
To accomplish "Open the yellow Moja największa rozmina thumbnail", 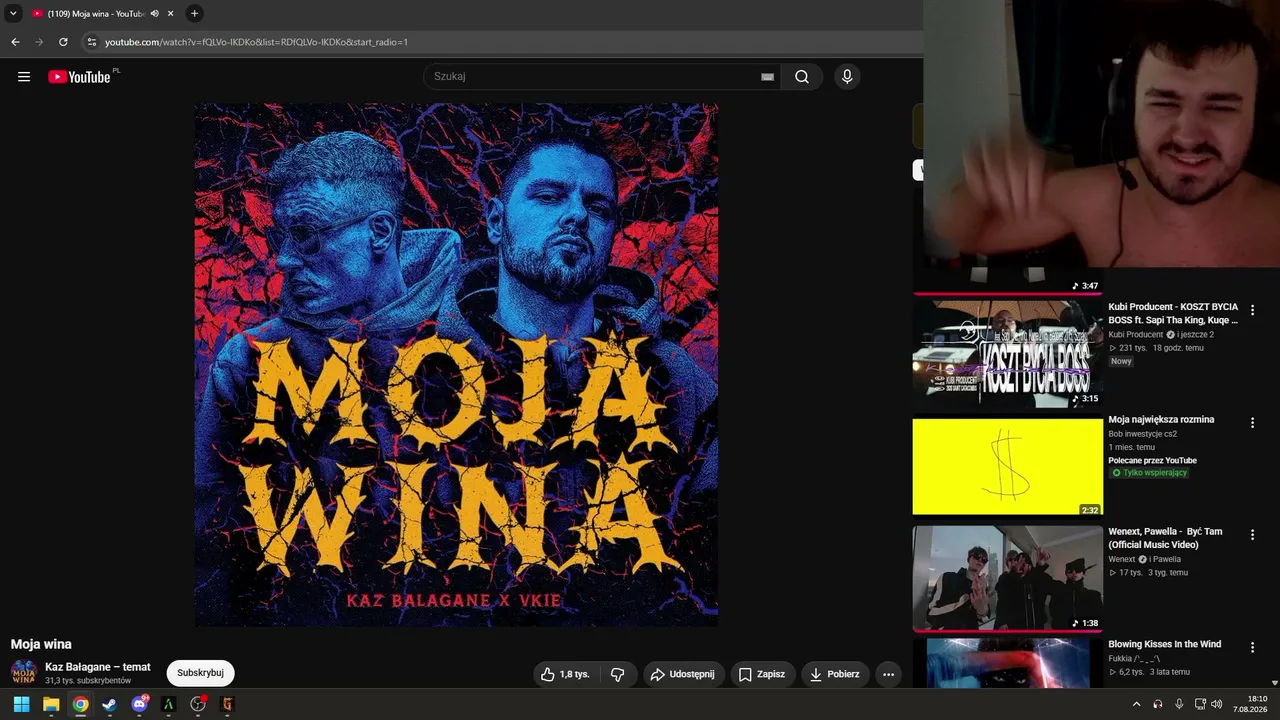I will [x=1007, y=466].
